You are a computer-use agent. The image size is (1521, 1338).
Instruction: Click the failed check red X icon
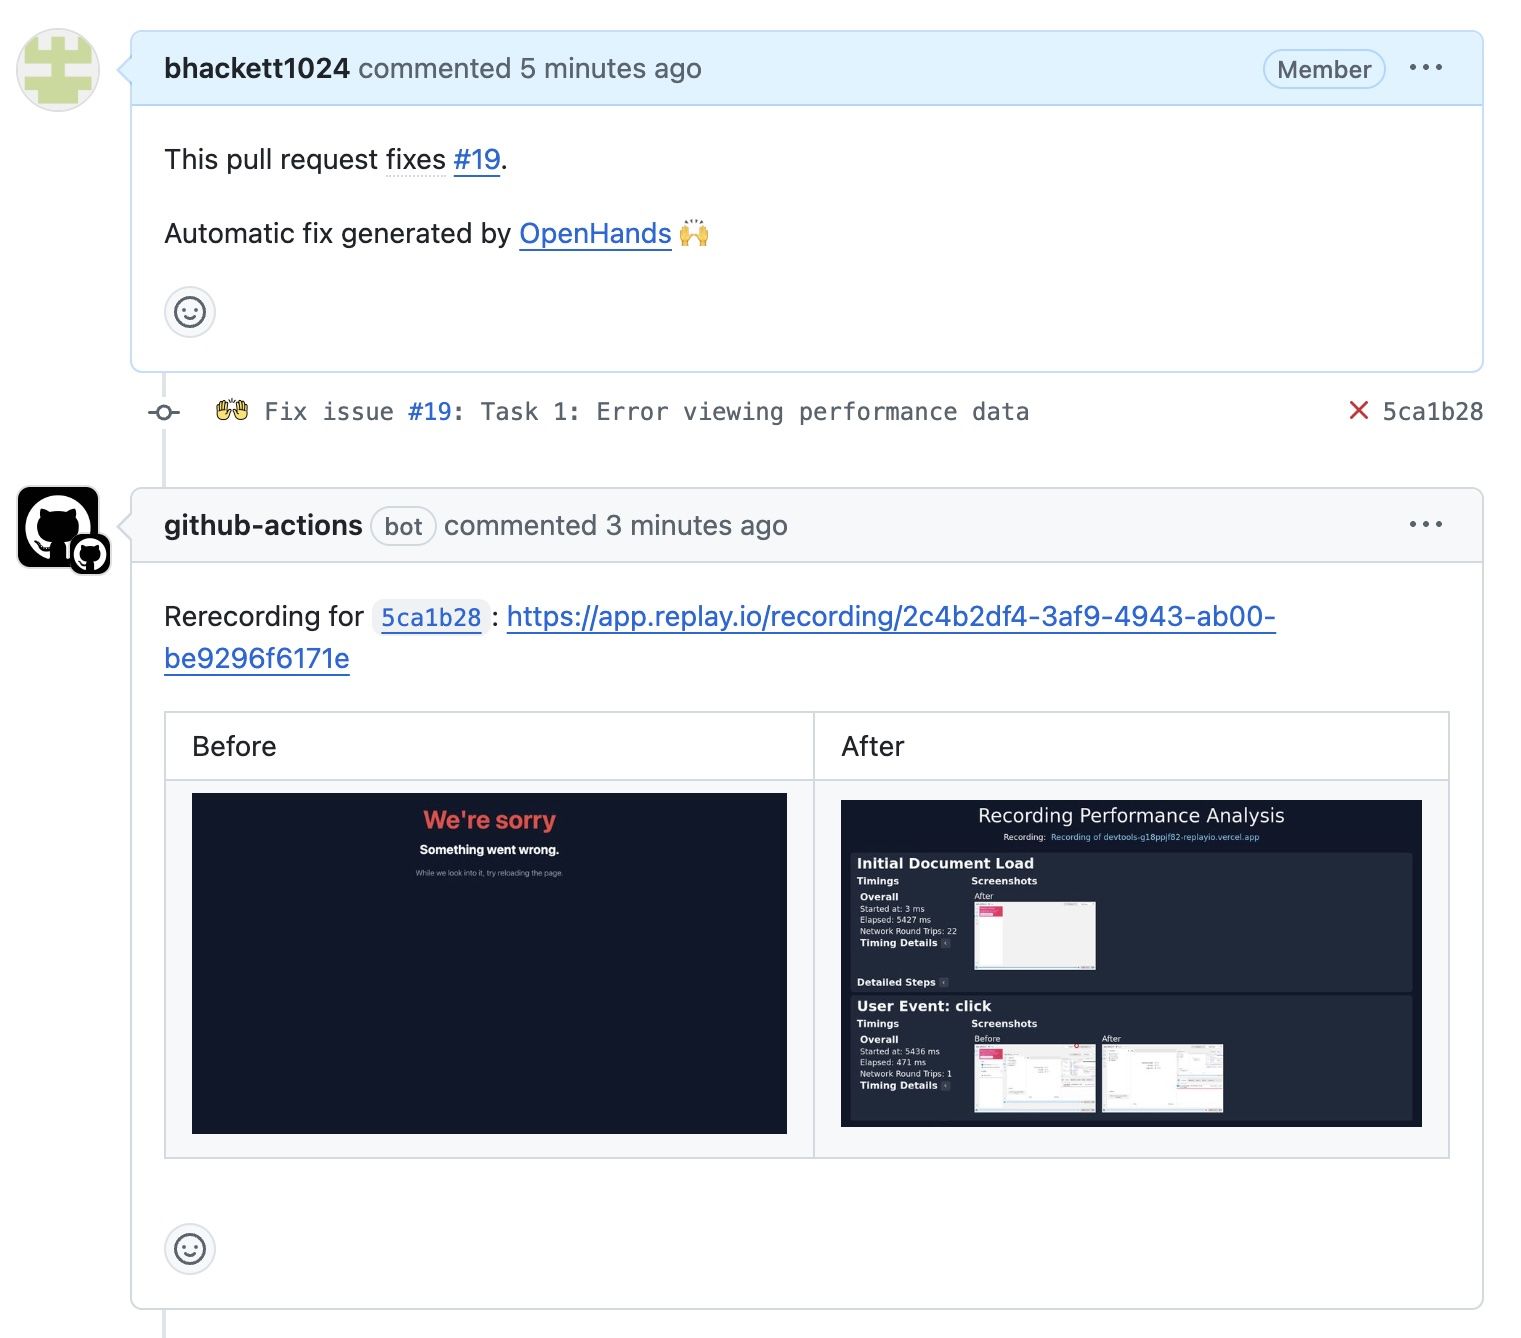1359,410
